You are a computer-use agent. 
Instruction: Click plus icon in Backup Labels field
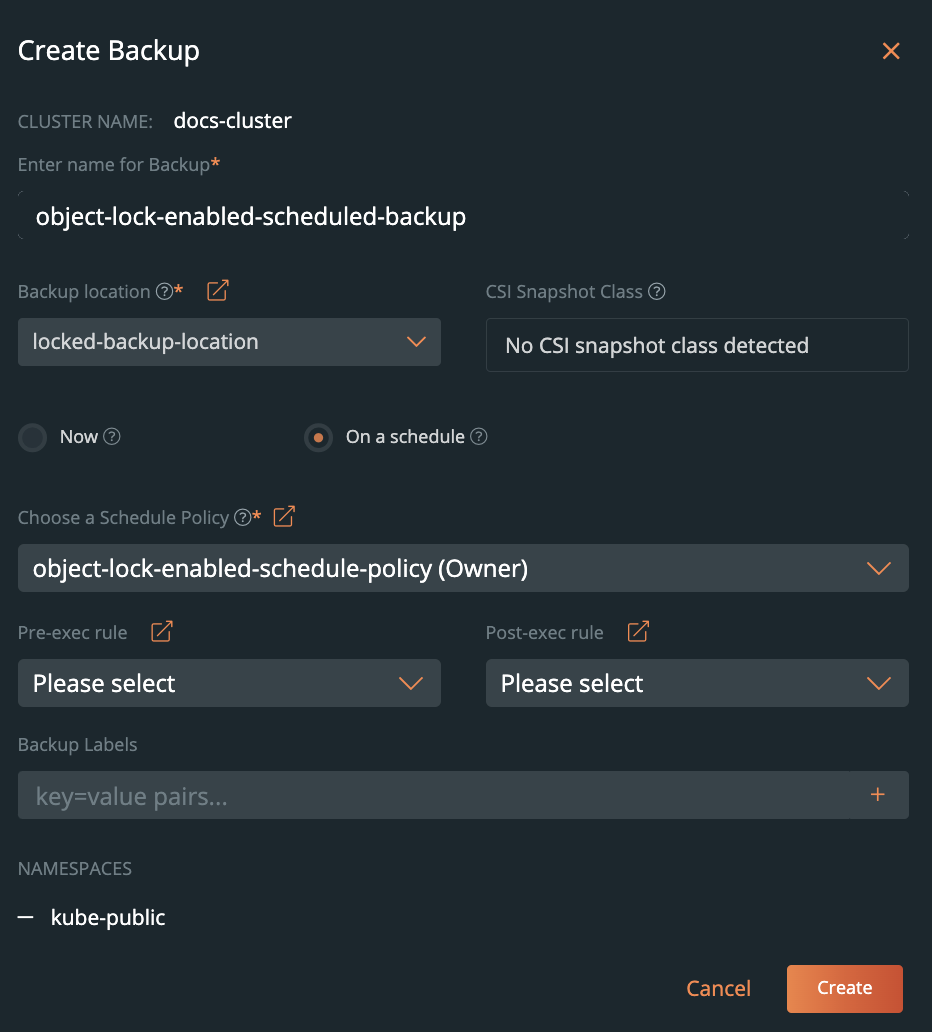(x=878, y=795)
